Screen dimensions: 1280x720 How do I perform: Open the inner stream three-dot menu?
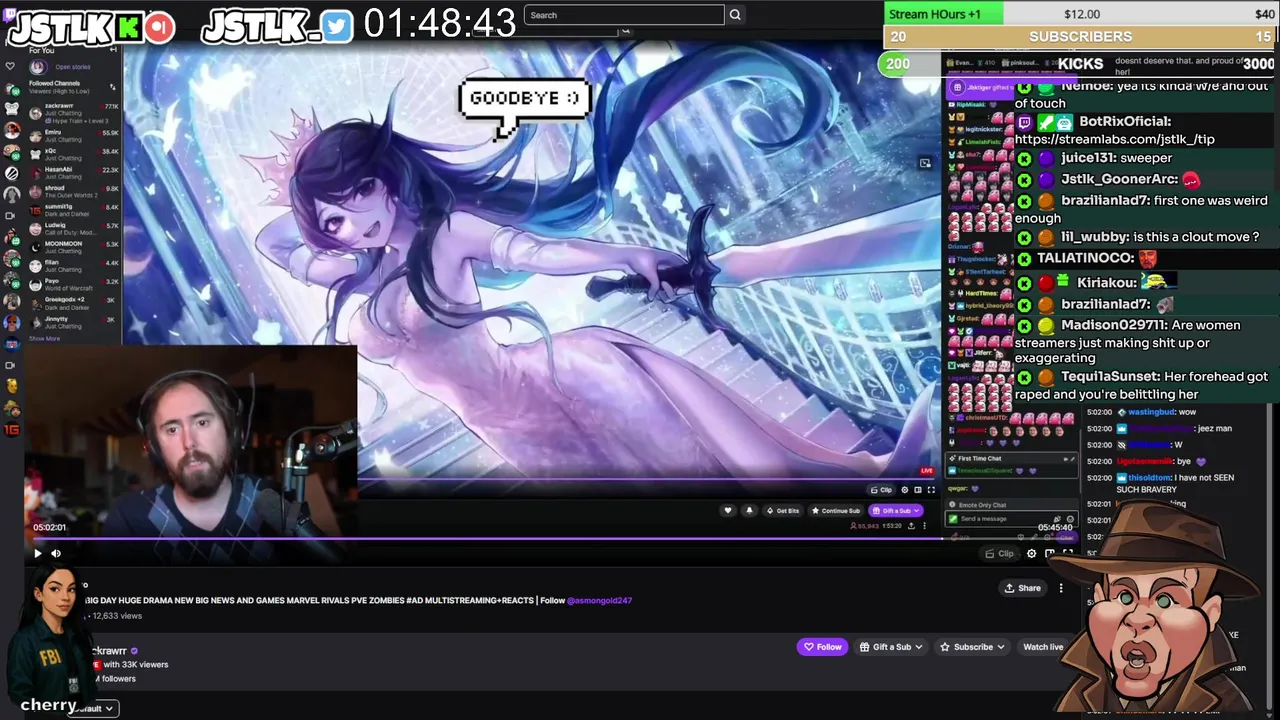924,525
